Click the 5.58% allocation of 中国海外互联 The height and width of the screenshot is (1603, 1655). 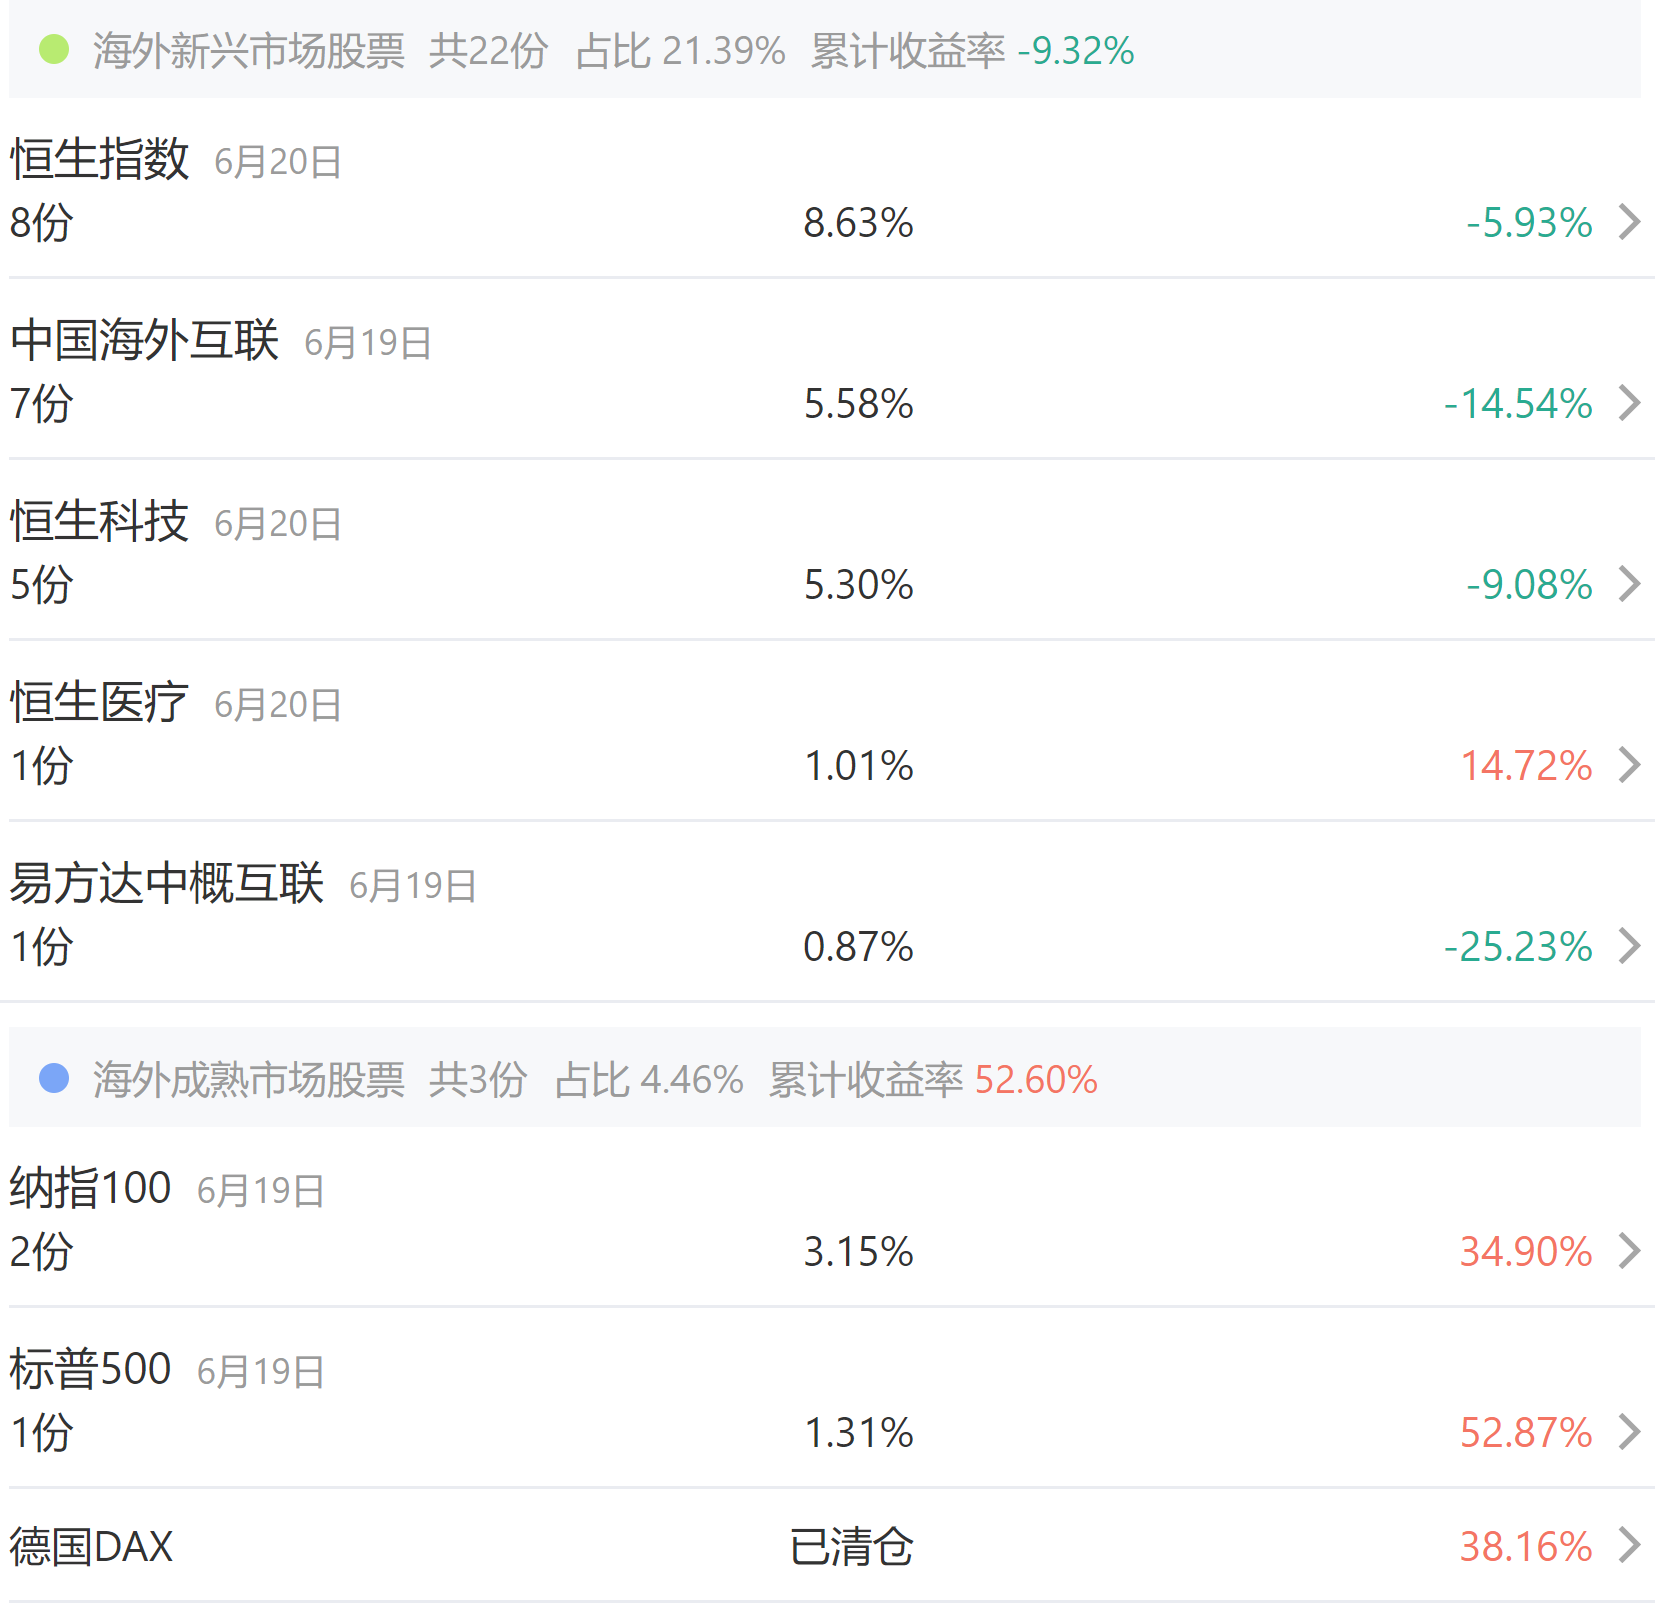pos(858,404)
